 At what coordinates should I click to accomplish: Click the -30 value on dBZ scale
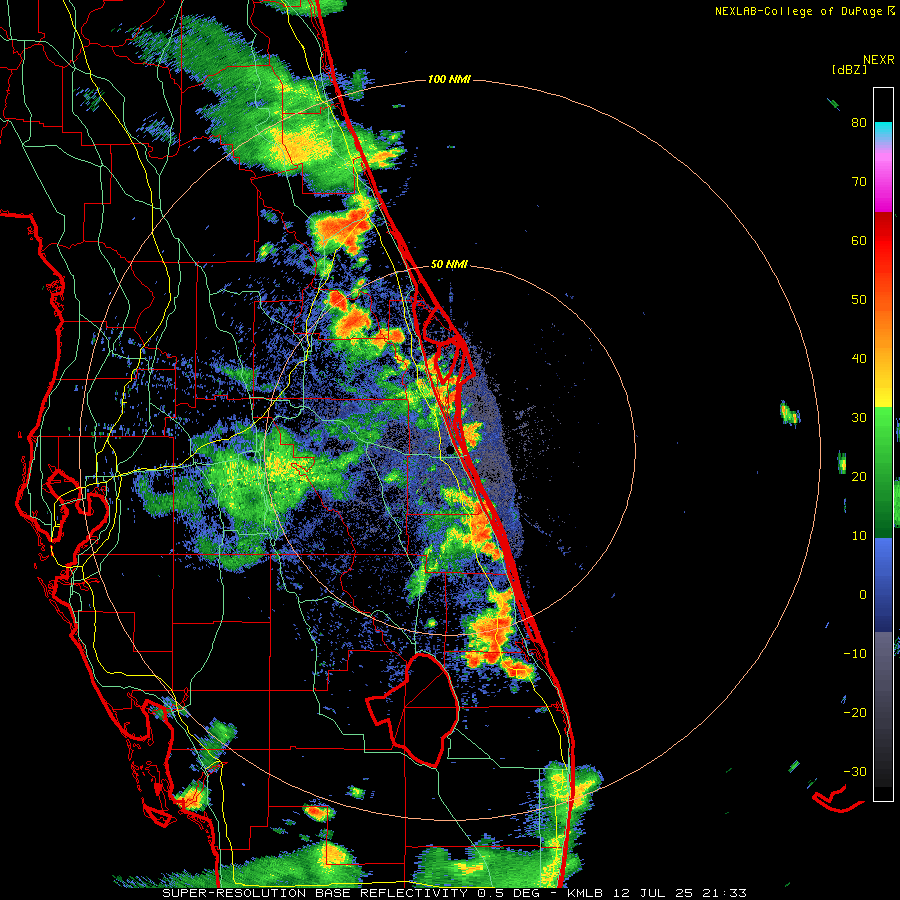[x=855, y=771]
